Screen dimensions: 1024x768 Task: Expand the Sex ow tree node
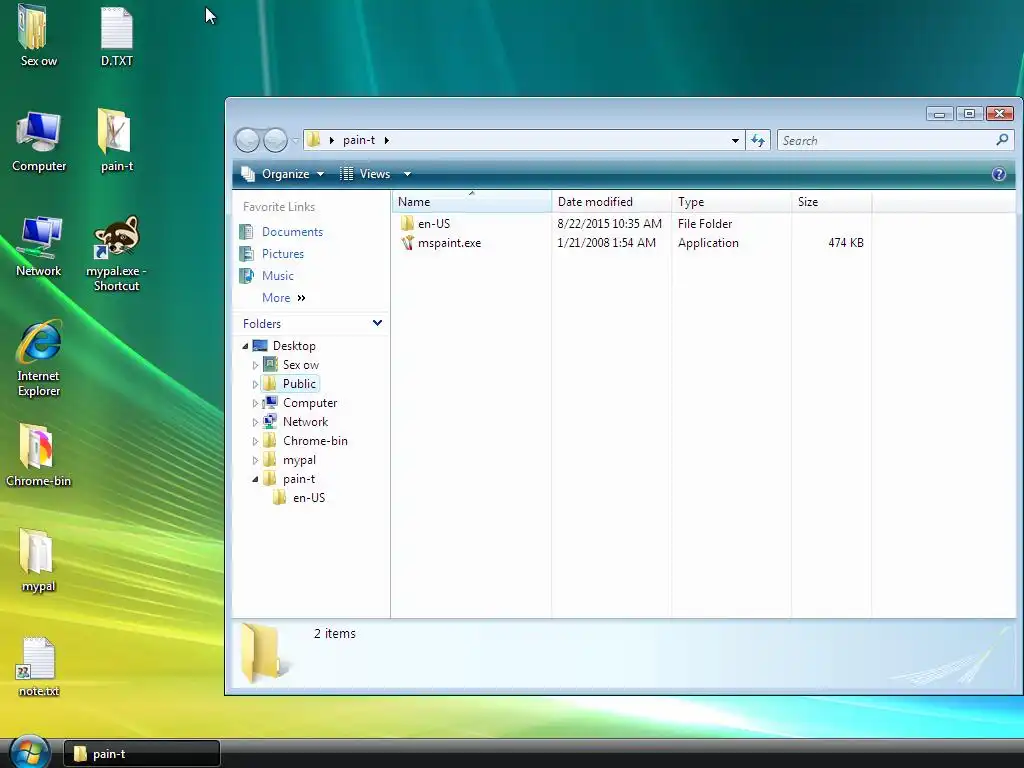pyautogui.click(x=255, y=365)
